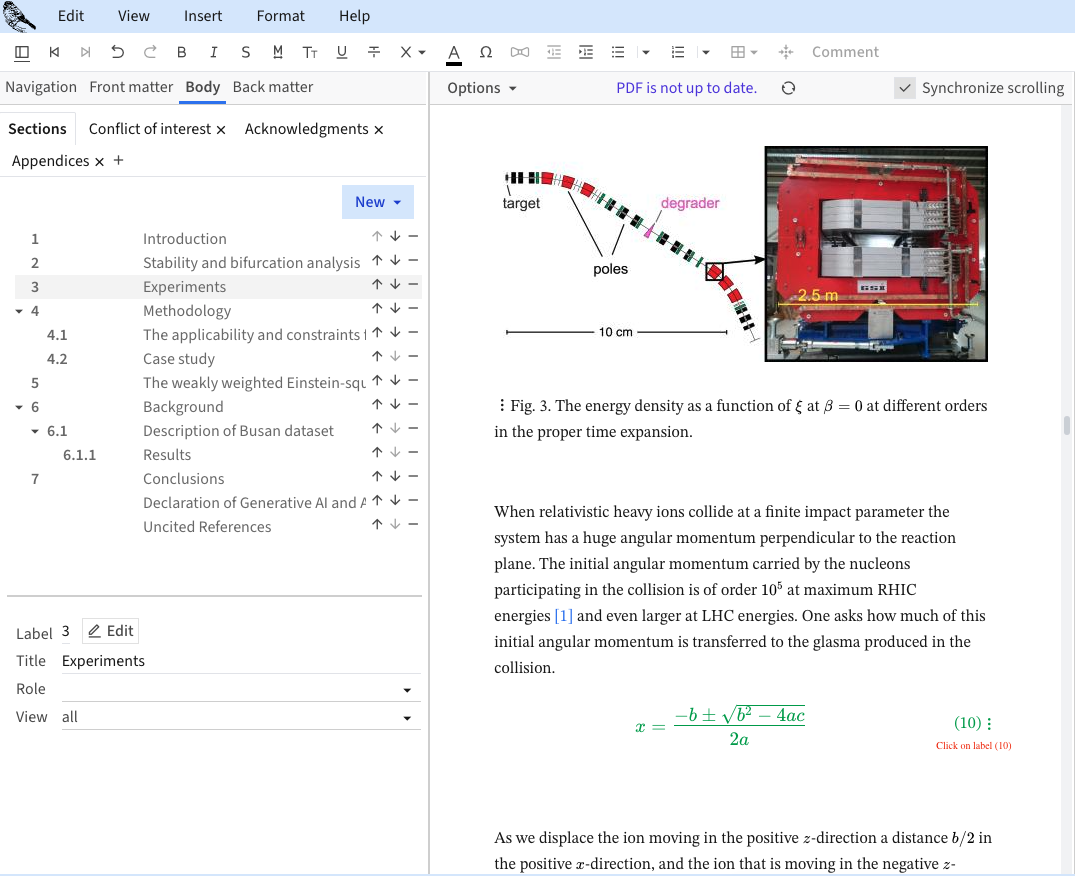
Task: Close the Conflict of interest tab
Action: (221, 130)
